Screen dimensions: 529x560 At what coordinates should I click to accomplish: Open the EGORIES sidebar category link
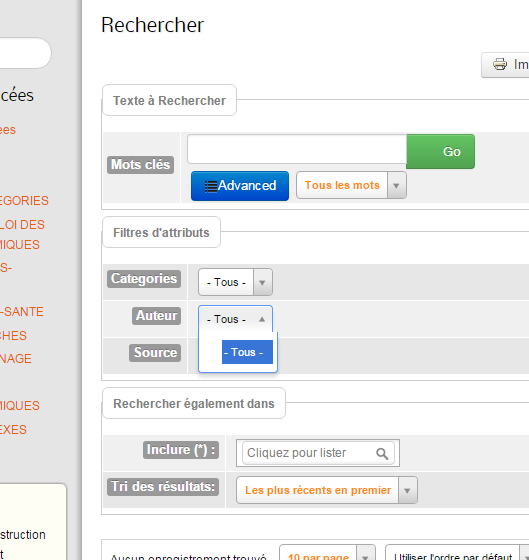click(x=24, y=201)
